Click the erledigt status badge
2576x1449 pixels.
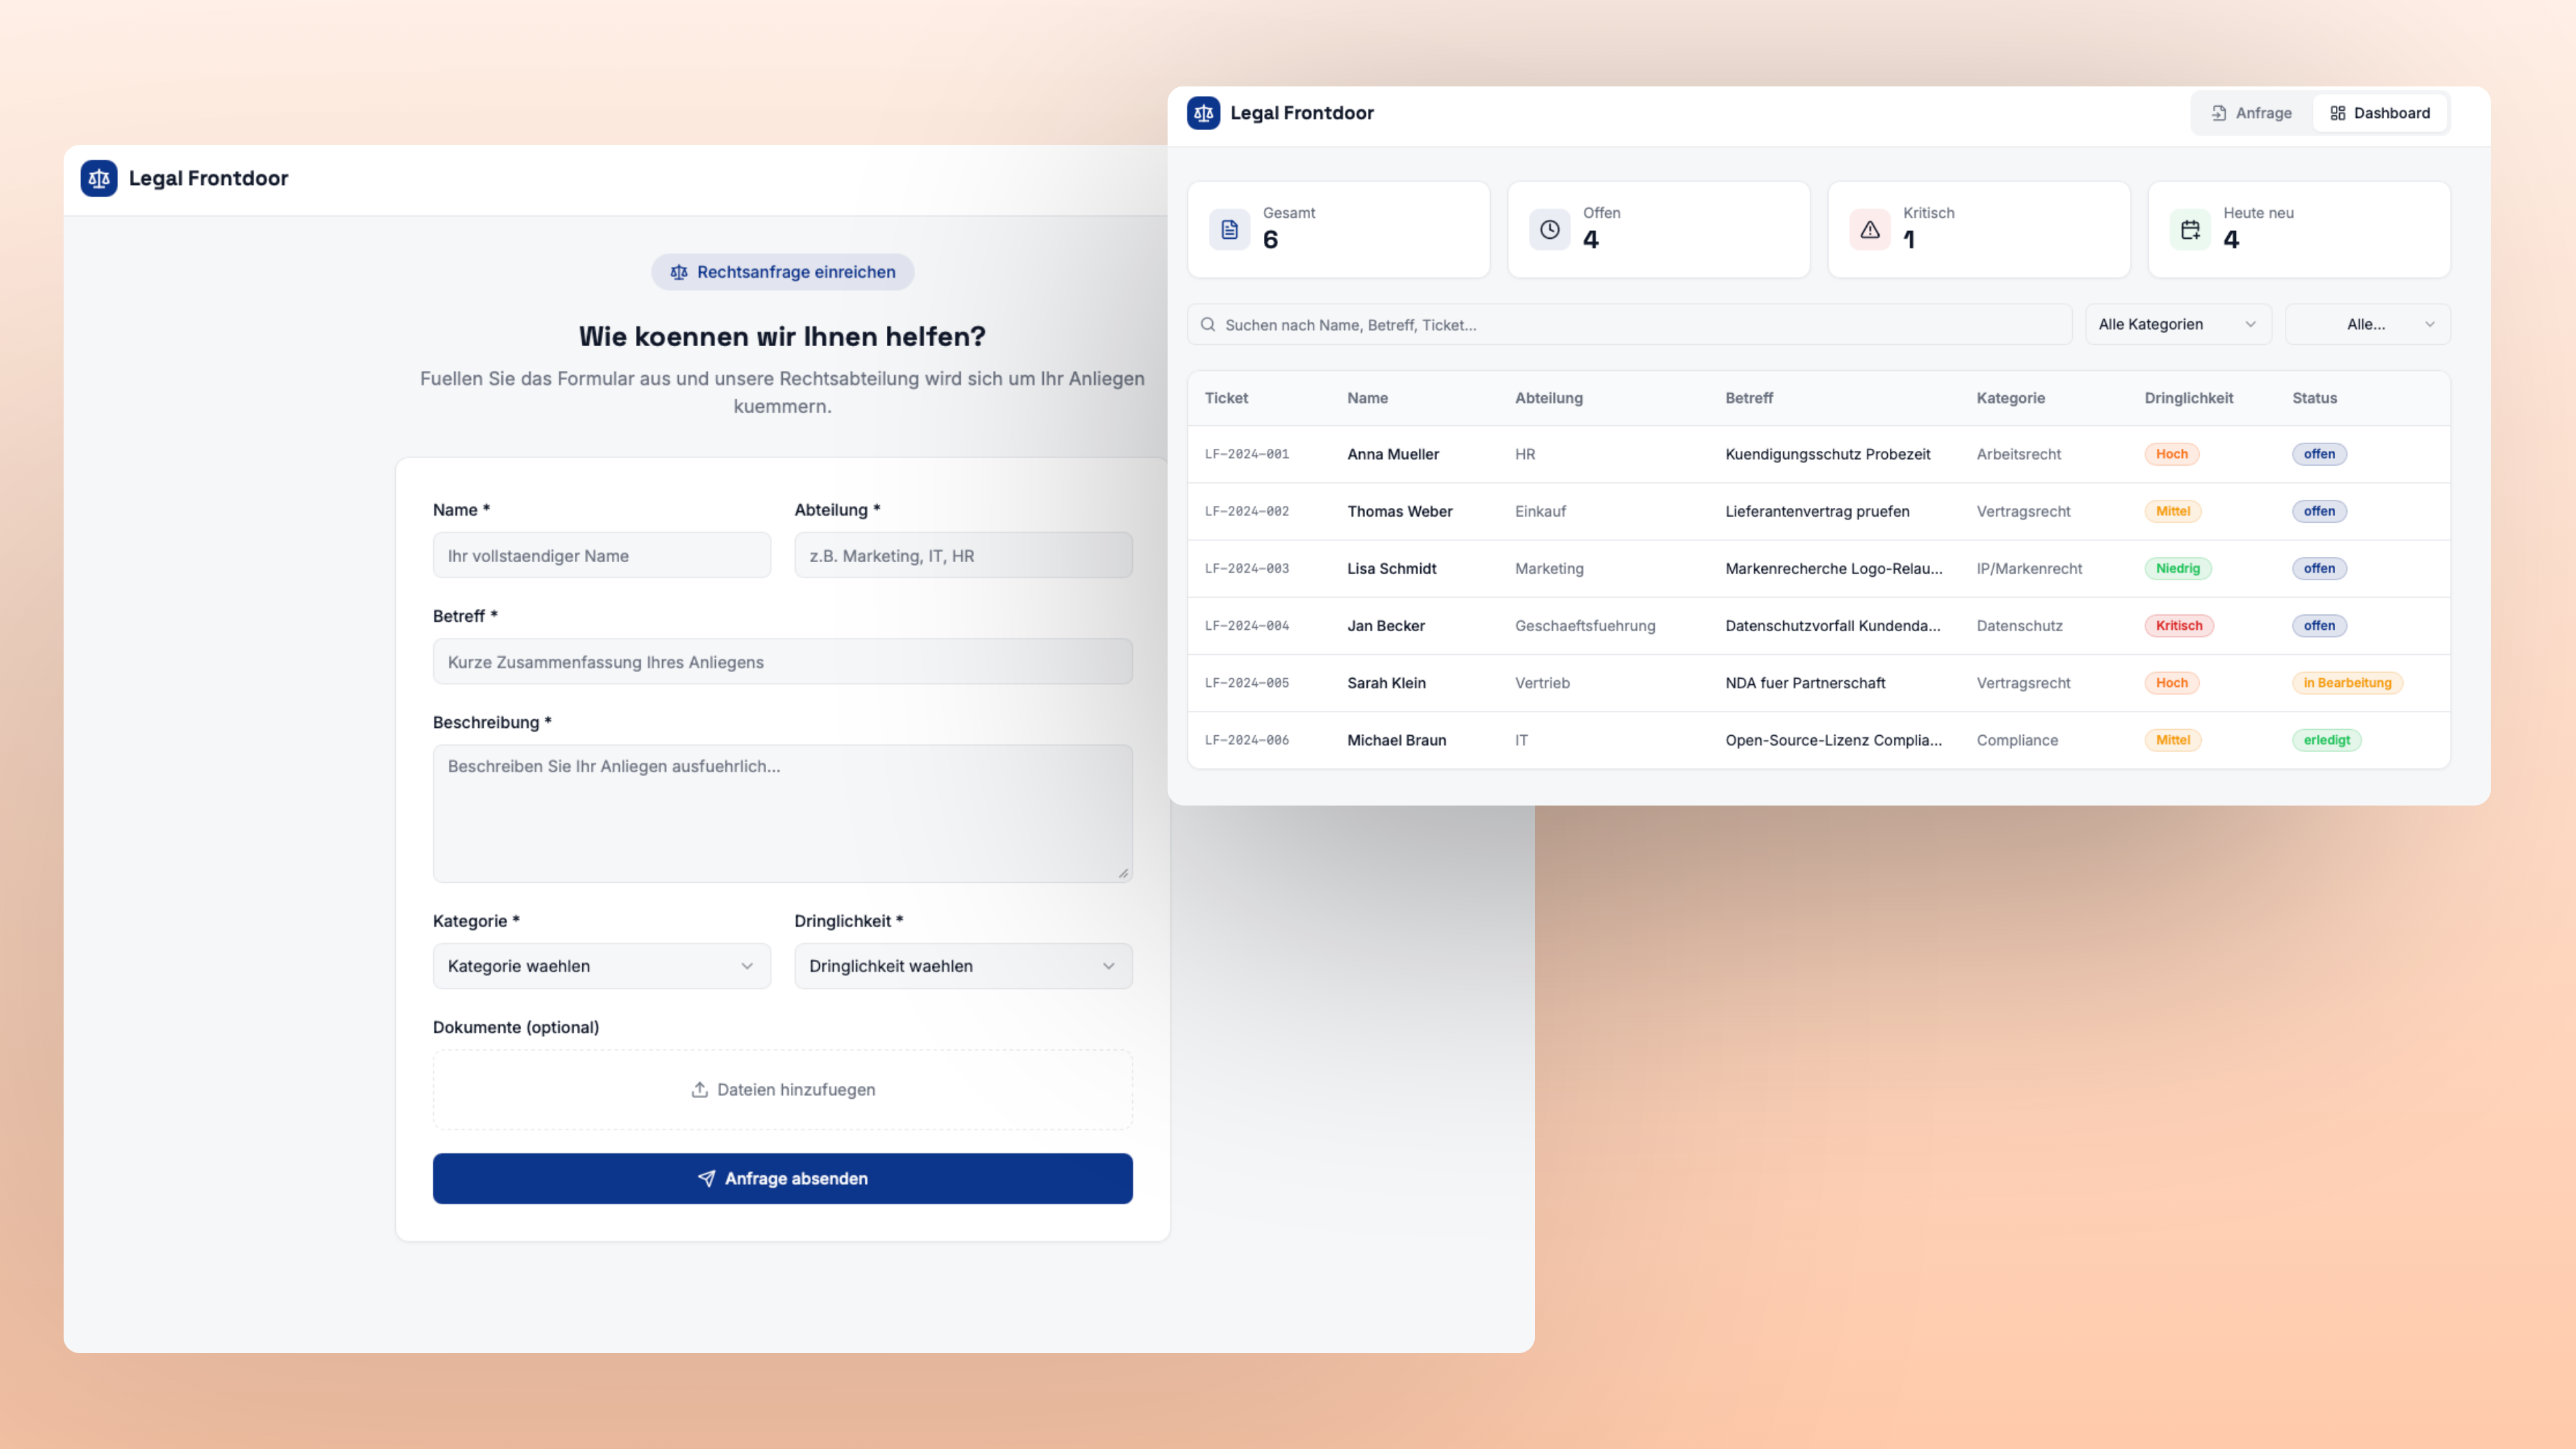coord(2326,740)
